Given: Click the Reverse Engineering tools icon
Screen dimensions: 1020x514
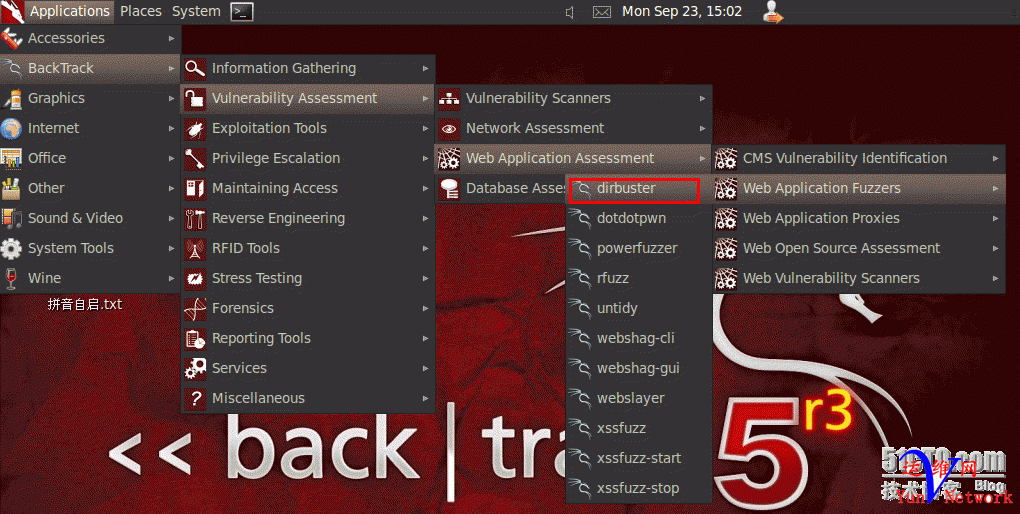Looking at the screenshot, I should click(x=195, y=218).
